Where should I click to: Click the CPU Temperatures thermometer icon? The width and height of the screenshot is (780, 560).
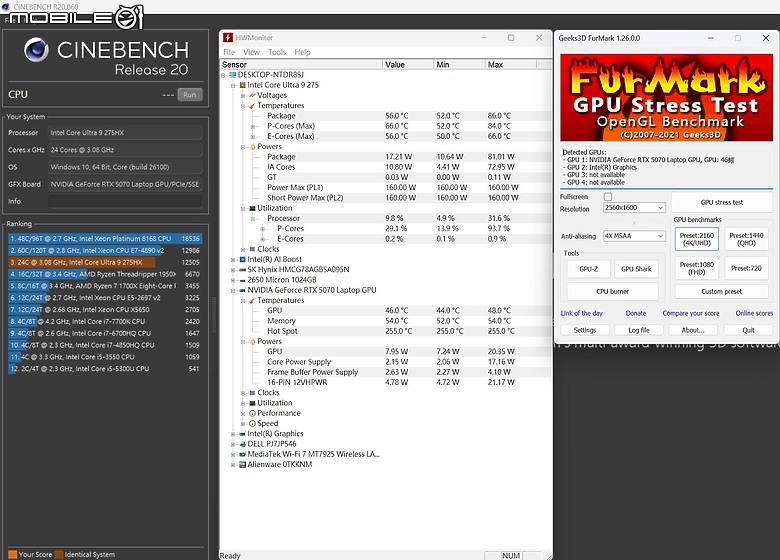pos(252,105)
